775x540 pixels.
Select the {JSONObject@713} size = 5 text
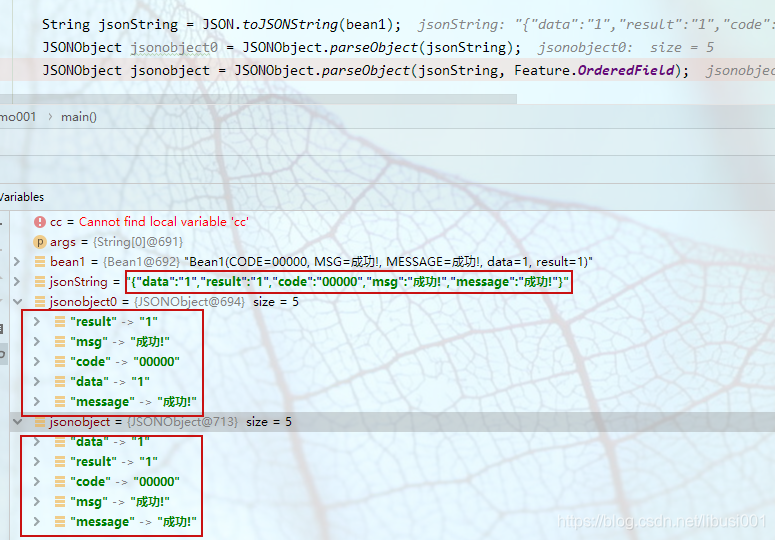point(209,421)
